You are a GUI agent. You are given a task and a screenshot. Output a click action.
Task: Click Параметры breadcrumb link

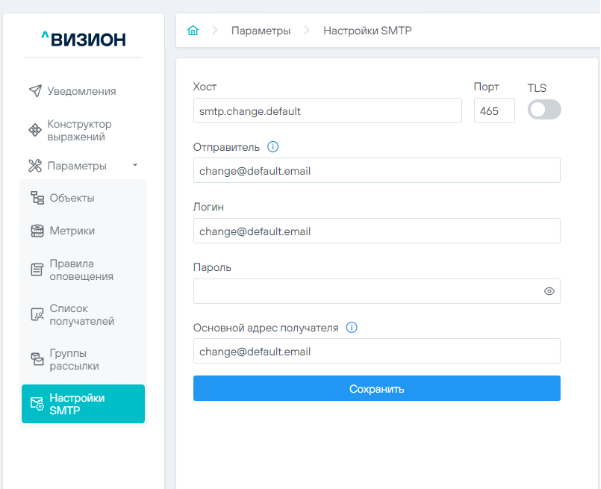(x=261, y=30)
